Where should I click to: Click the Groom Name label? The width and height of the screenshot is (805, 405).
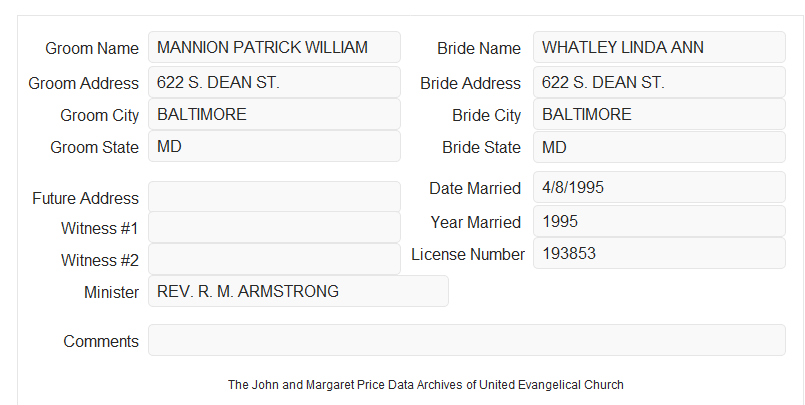(x=92, y=48)
